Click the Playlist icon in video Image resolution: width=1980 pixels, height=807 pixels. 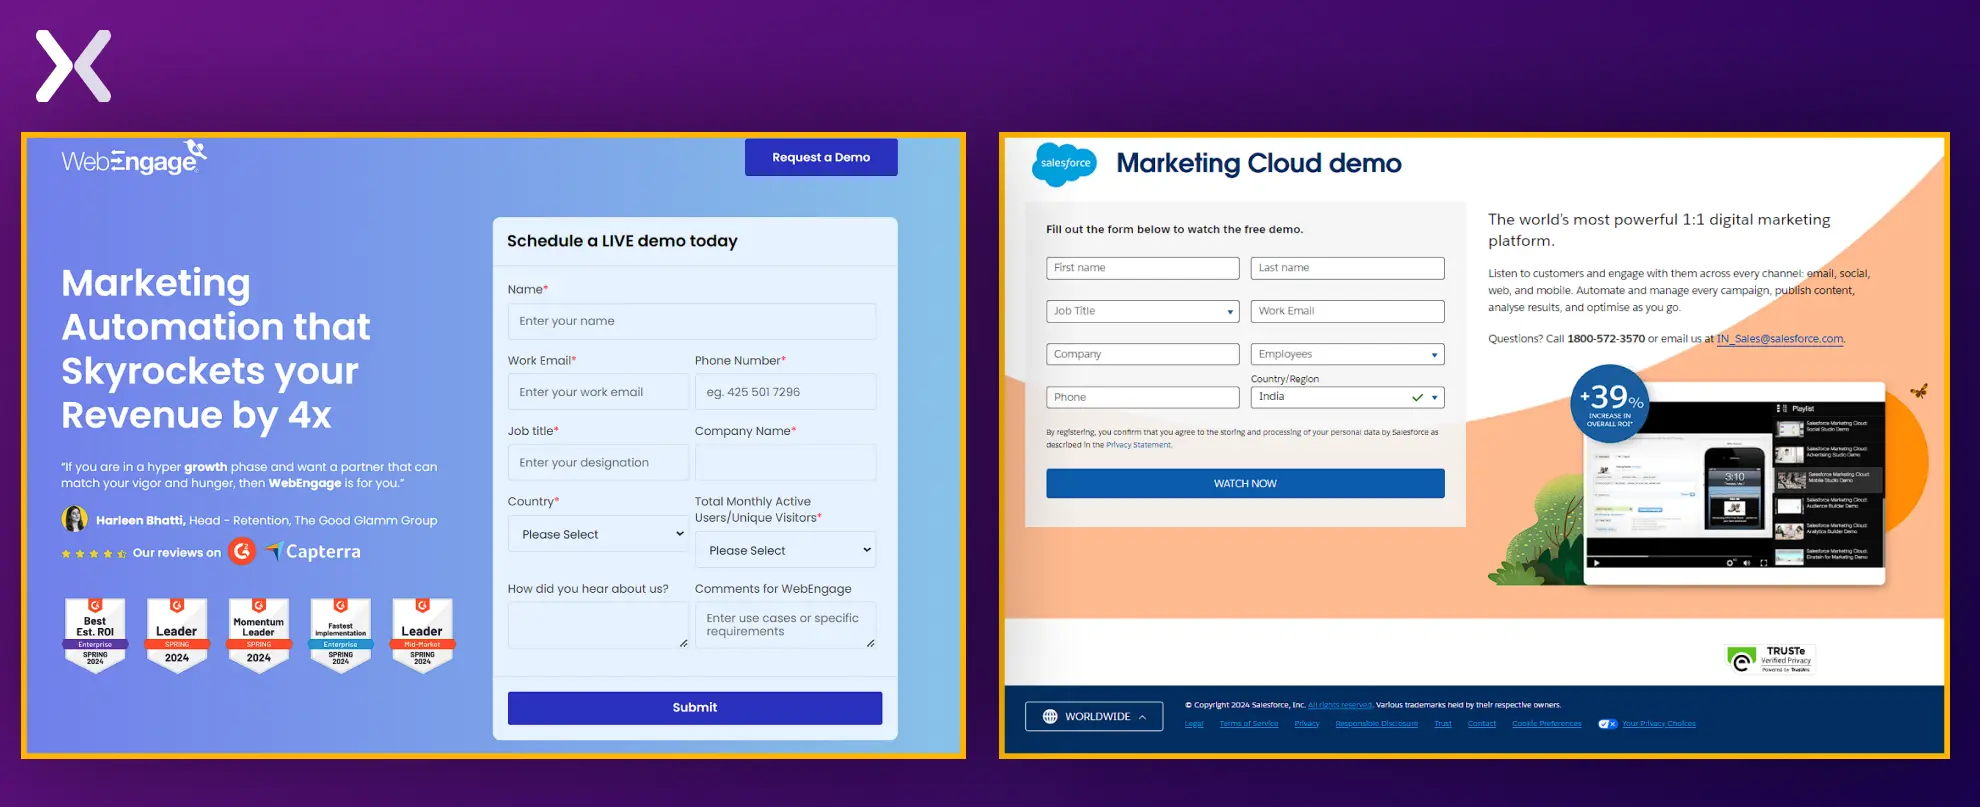click(x=1782, y=408)
